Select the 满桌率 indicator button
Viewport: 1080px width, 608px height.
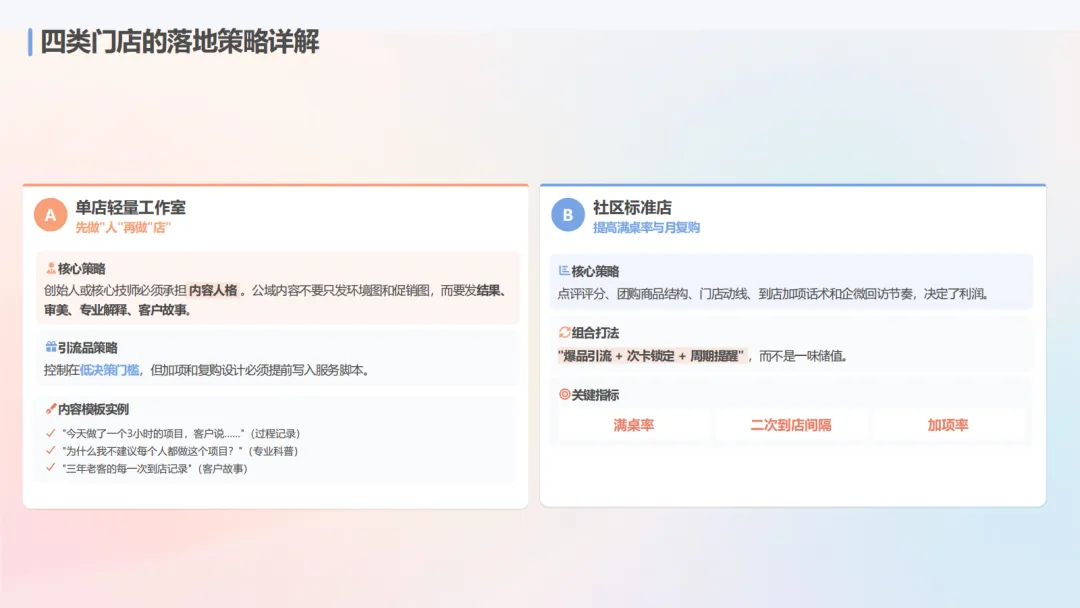pos(636,424)
